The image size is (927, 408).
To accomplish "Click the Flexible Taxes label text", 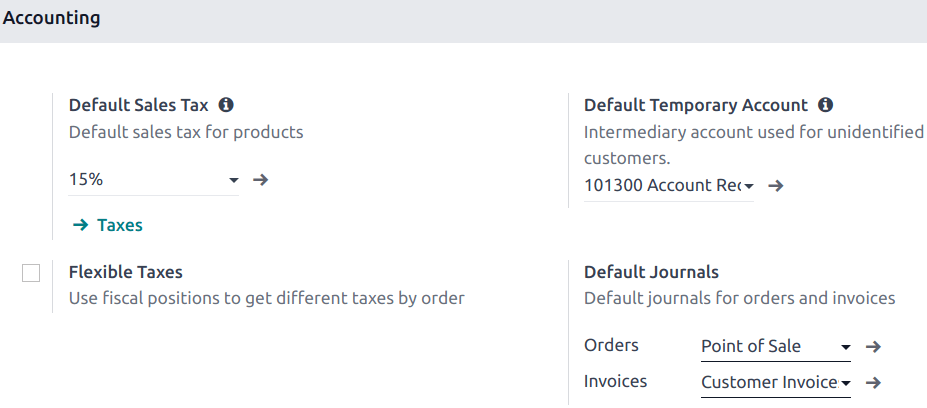I will [125, 272].
